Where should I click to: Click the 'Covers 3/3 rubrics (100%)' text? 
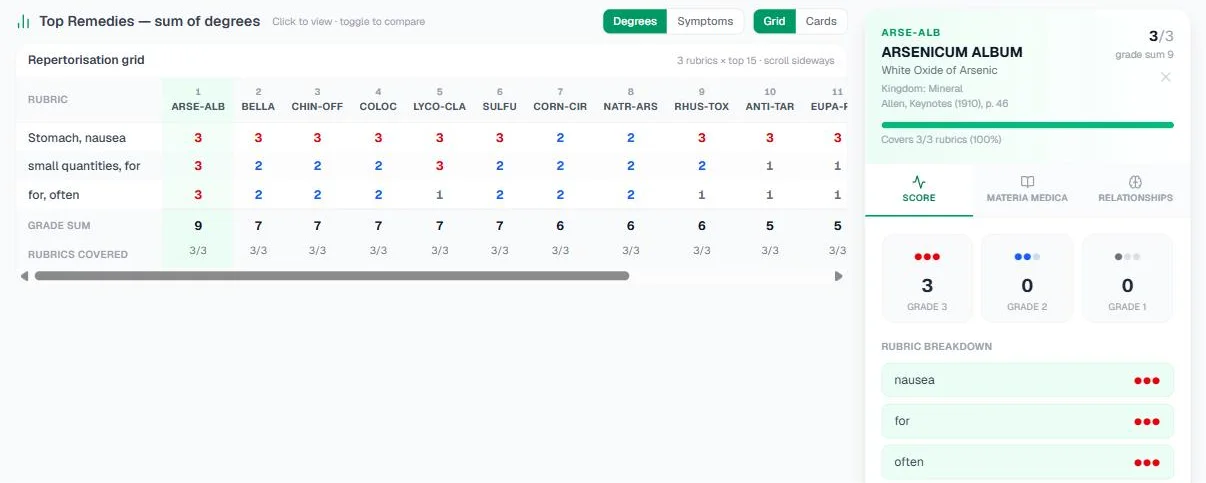click(941, 140)
